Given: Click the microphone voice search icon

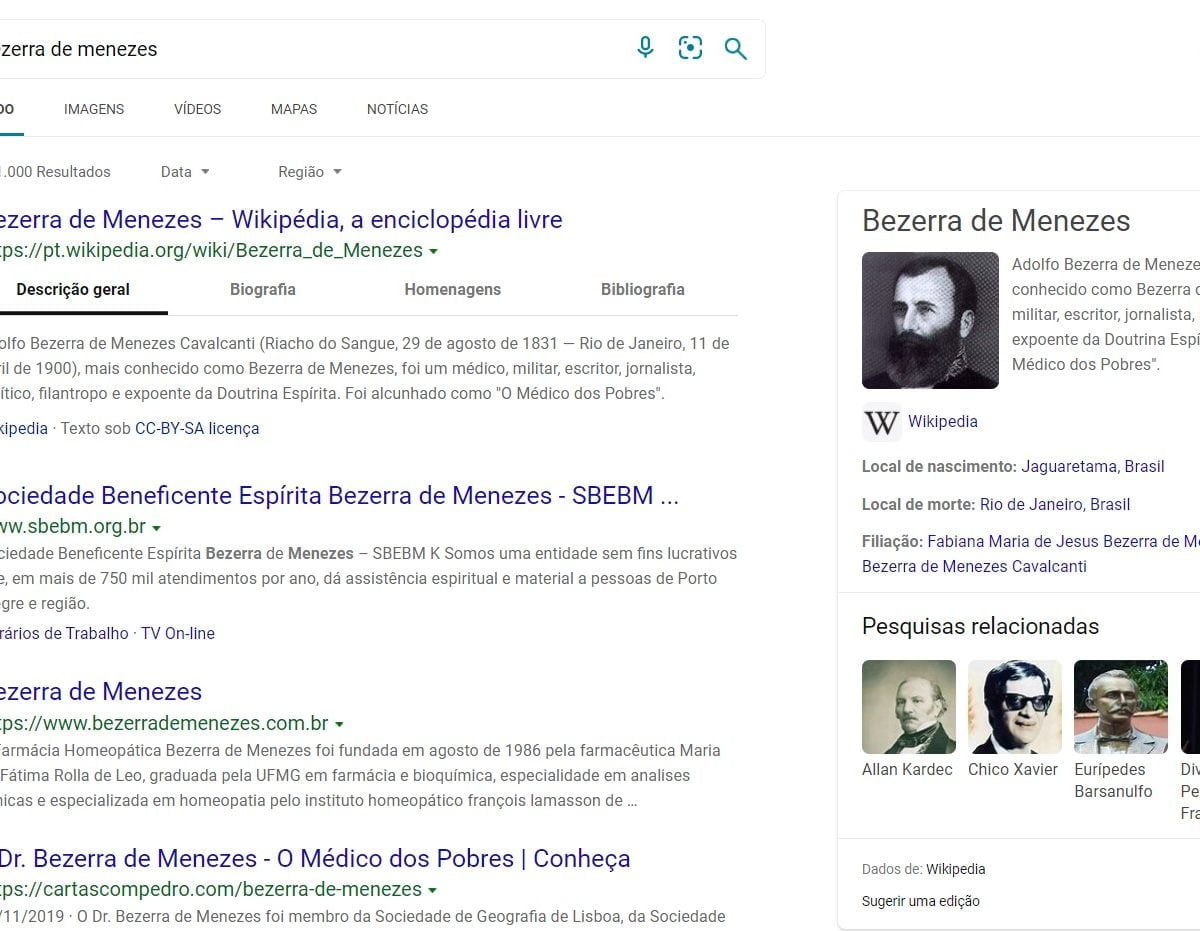Looking at the screenshot, I should click(x=646, y=48).
